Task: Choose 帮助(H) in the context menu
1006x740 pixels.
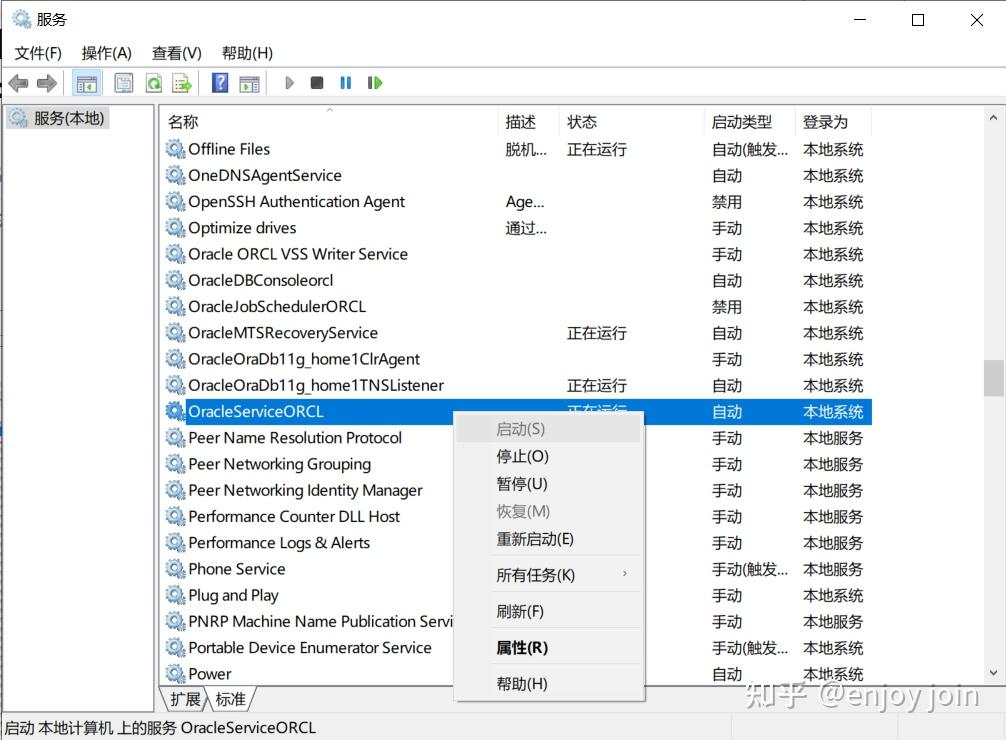Action: tap(549, 684)
